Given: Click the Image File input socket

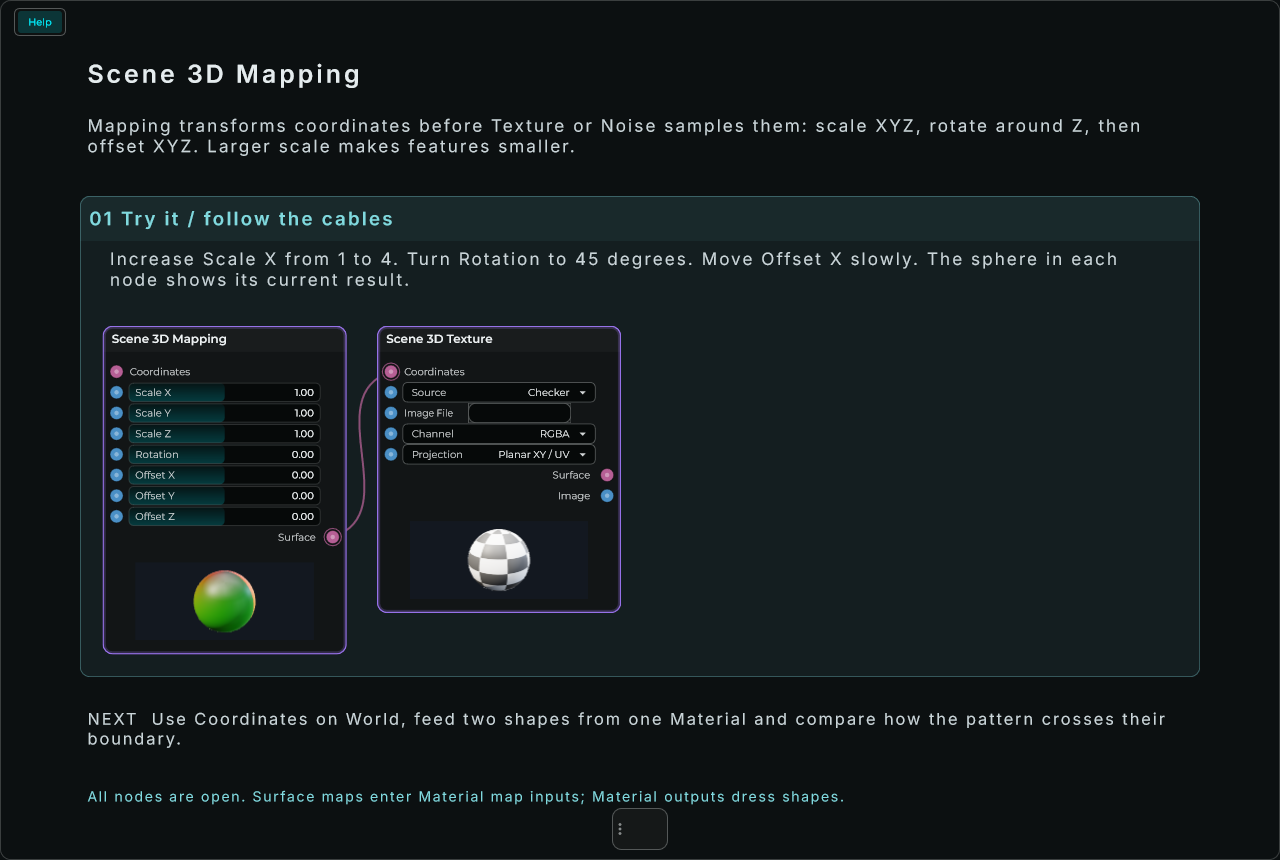Looking at the screenshot, I should pyautogui.click(x=391, y=413).
